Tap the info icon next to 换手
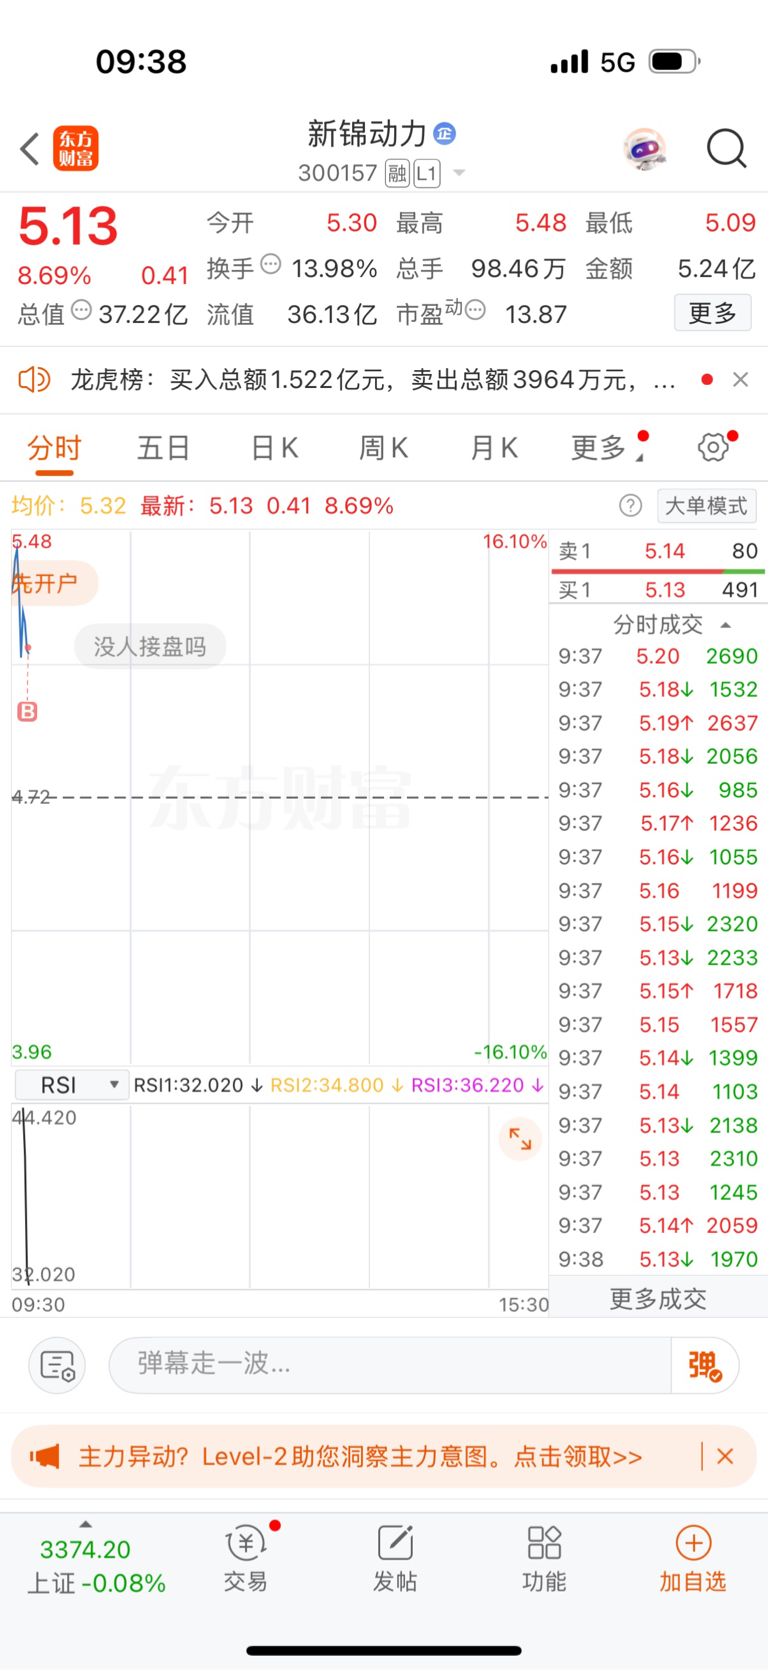Viewport: 768px width, 1670px height. pyautogui.click(x=270, y=265)
